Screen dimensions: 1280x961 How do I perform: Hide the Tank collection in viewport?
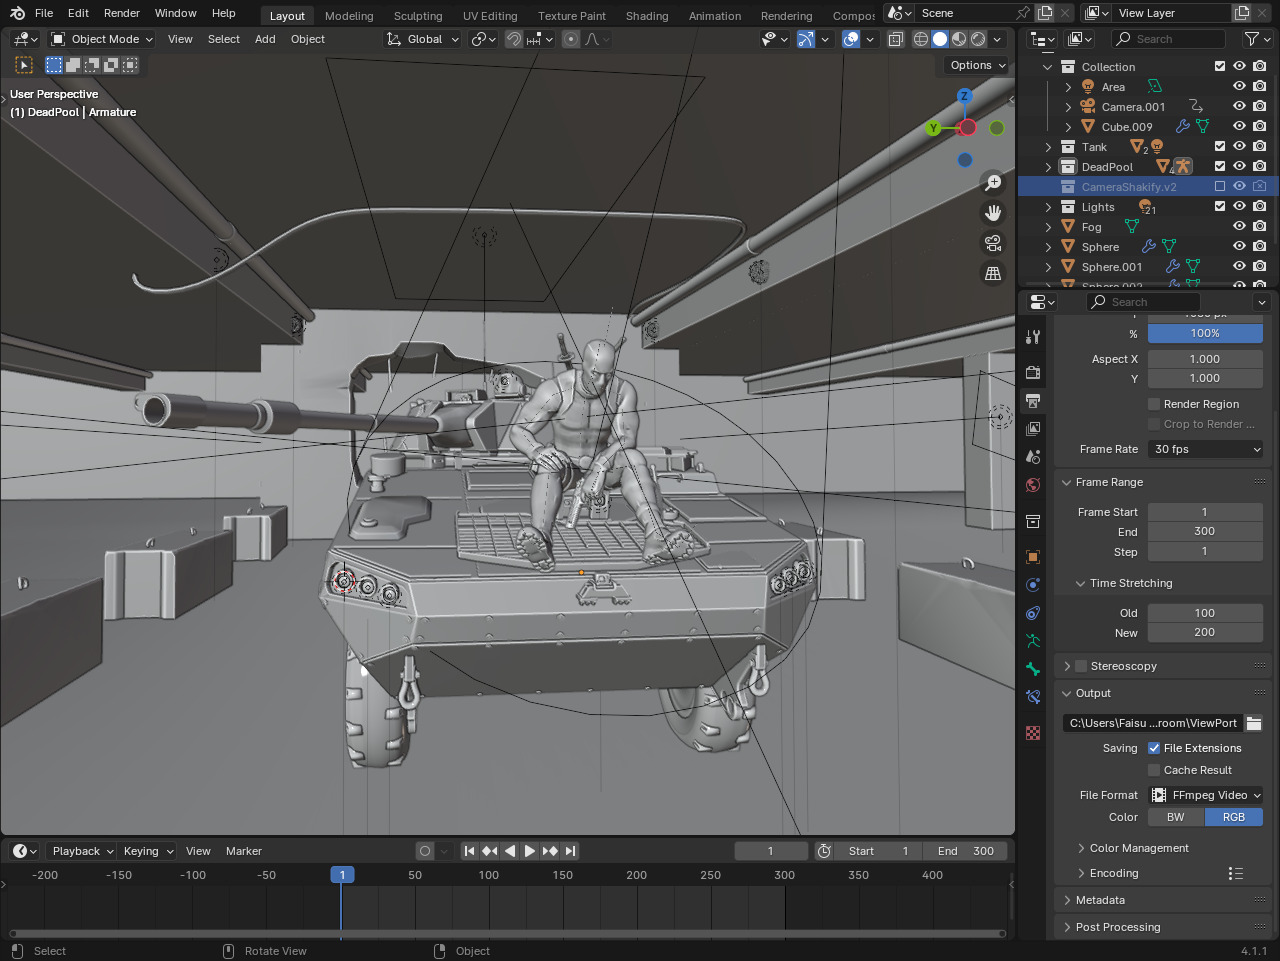tap(1239, 146)
